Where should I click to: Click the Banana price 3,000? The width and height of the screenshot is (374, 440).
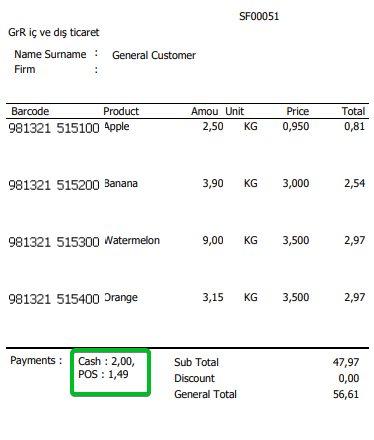[296, 183]
